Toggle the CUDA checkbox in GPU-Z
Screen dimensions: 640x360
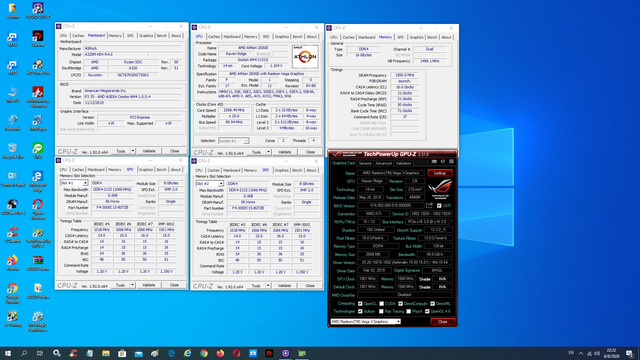coord(381,304)
